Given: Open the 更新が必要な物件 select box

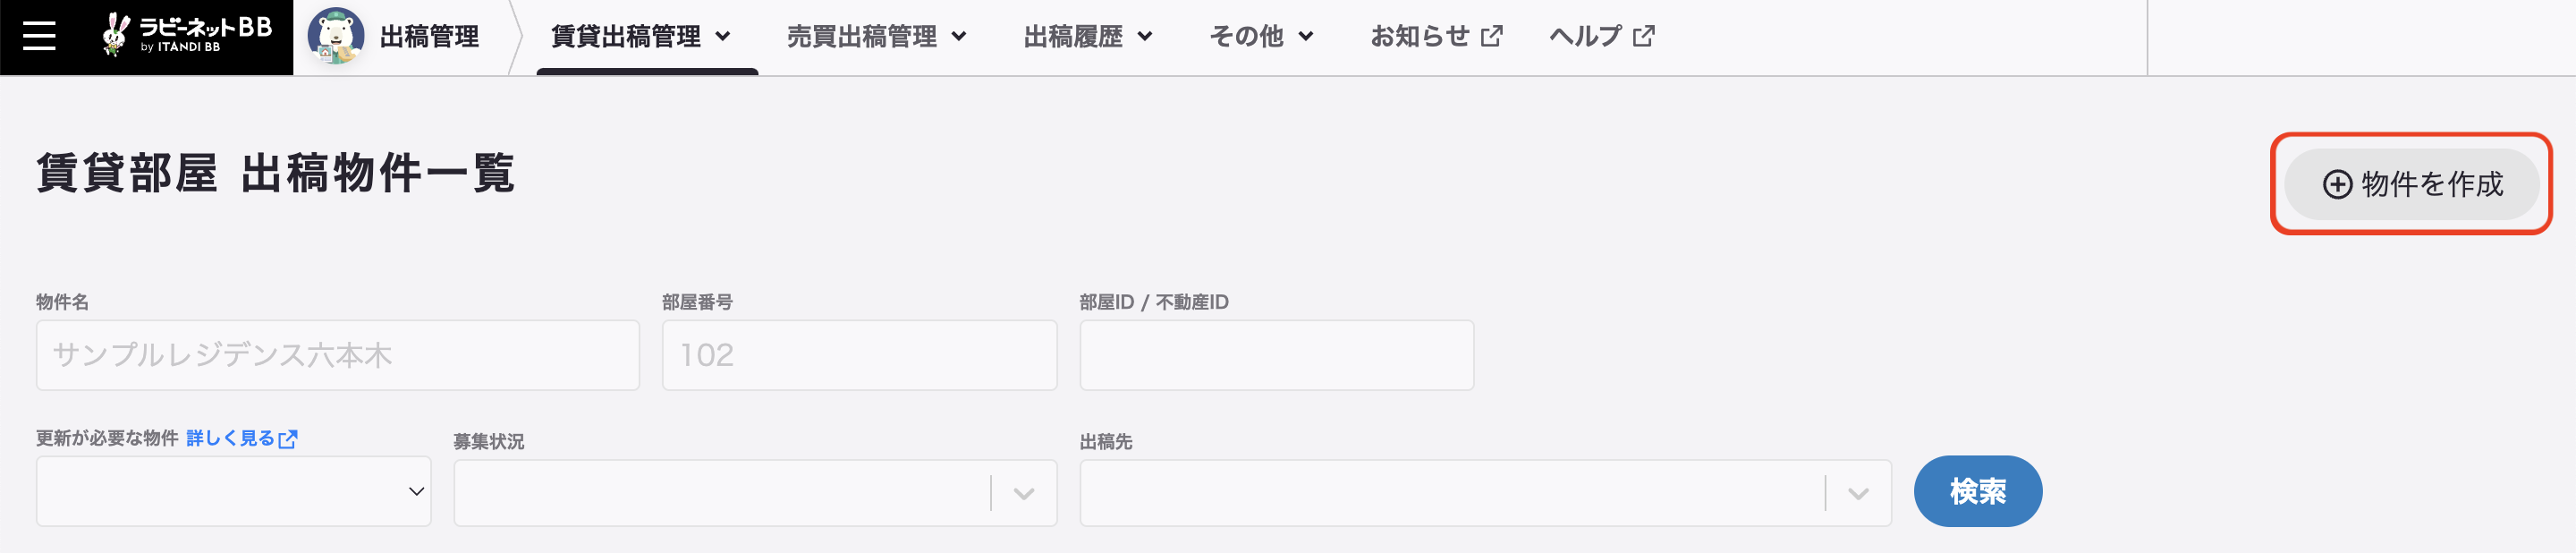Looking at the screenshot, I should pyautogui.click(x=234, y=491).
